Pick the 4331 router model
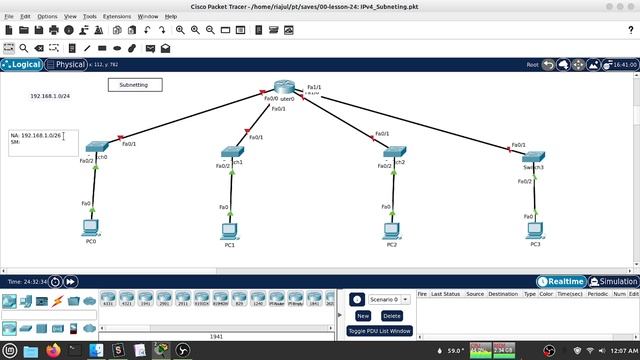This screenshot has height=360, width=640. pos(108,298)
